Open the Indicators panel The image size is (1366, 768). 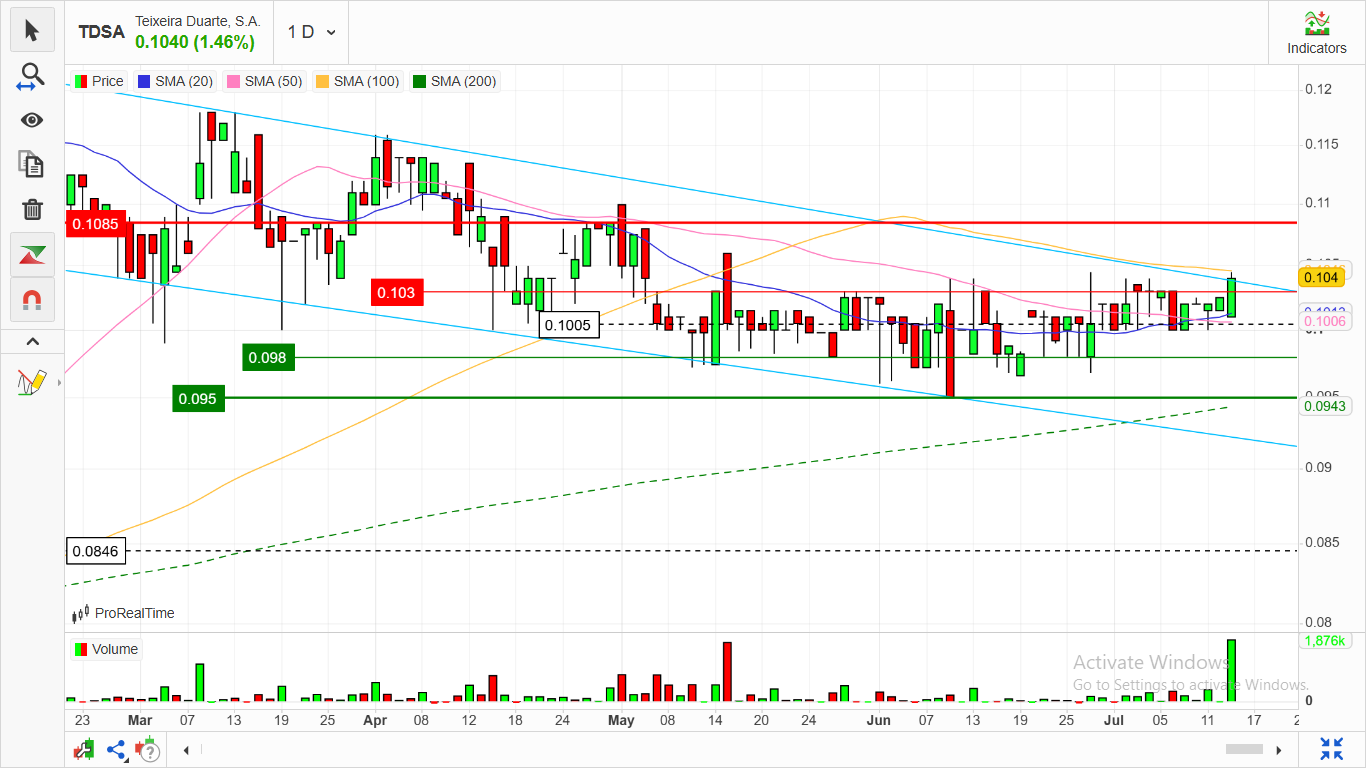1316,33
